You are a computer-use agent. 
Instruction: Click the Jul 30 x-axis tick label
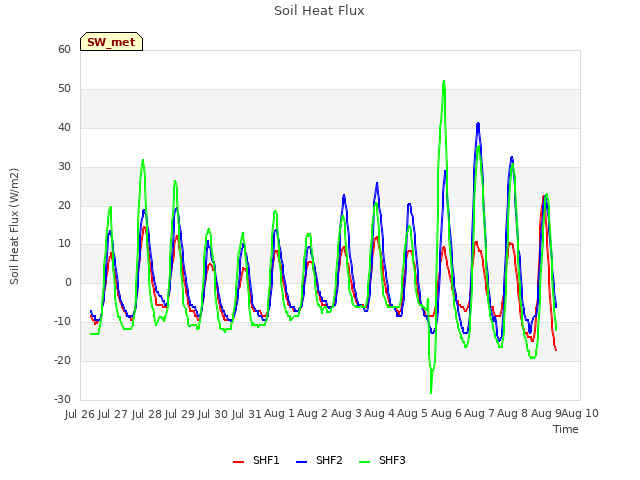point(213,414)
